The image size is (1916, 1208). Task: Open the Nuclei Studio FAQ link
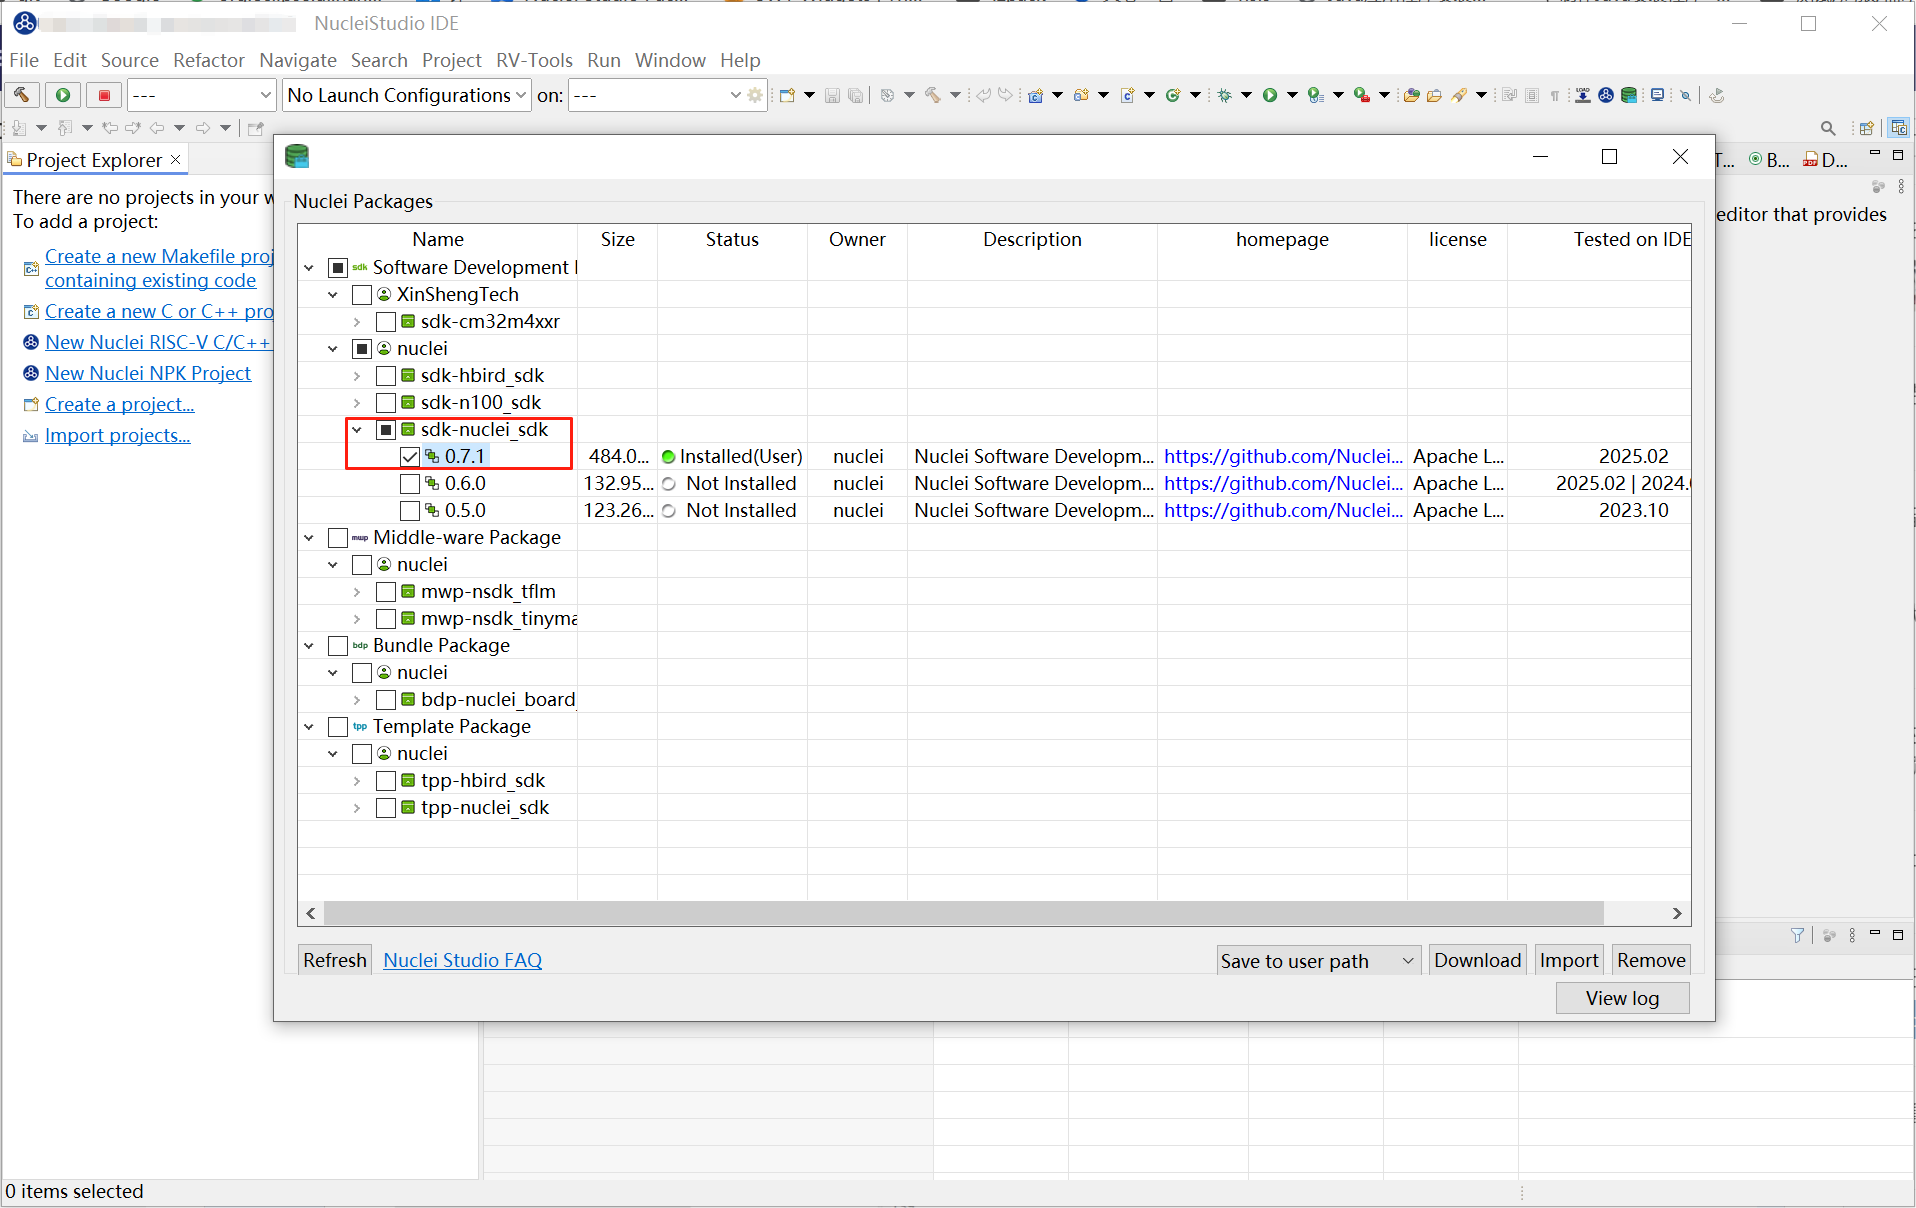[462, 960]
